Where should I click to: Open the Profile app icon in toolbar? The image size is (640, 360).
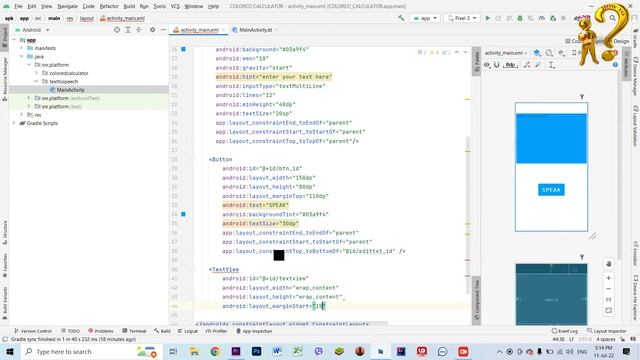coord(542,18)
